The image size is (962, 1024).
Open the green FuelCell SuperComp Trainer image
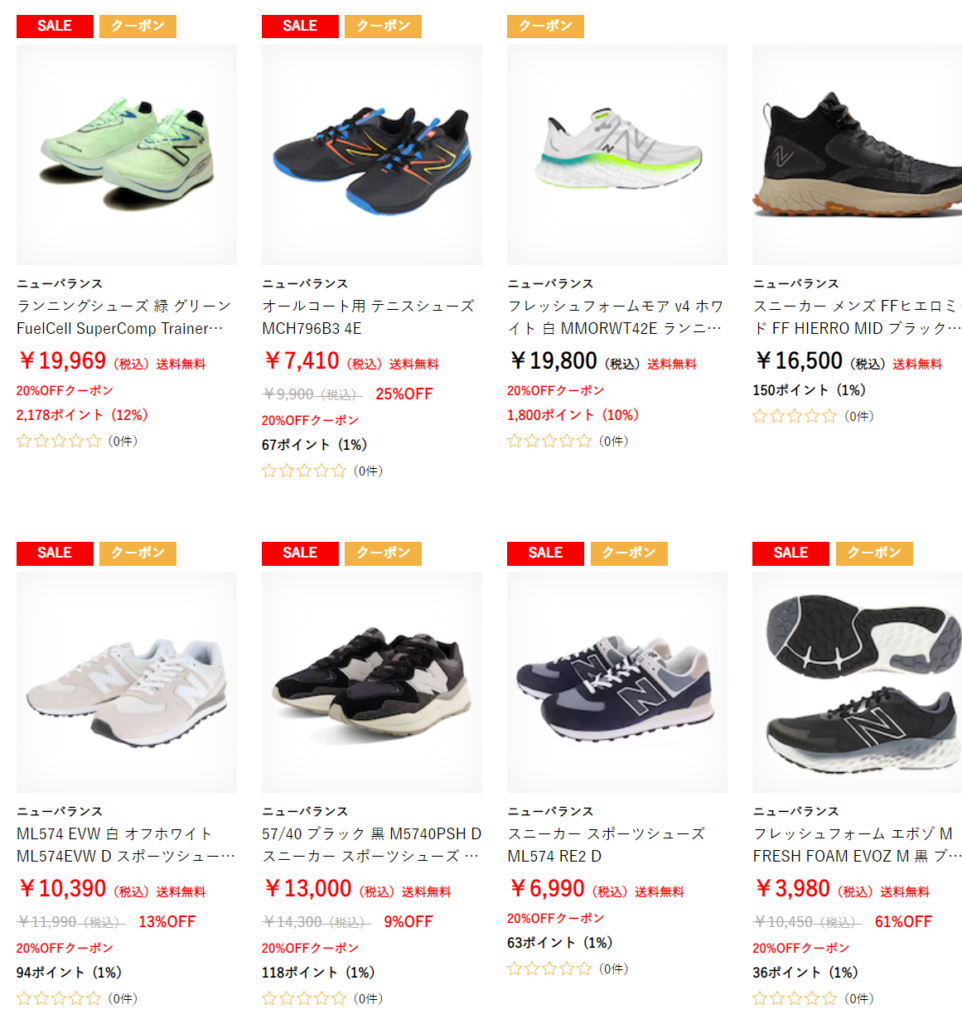click(x=127, y=155)
